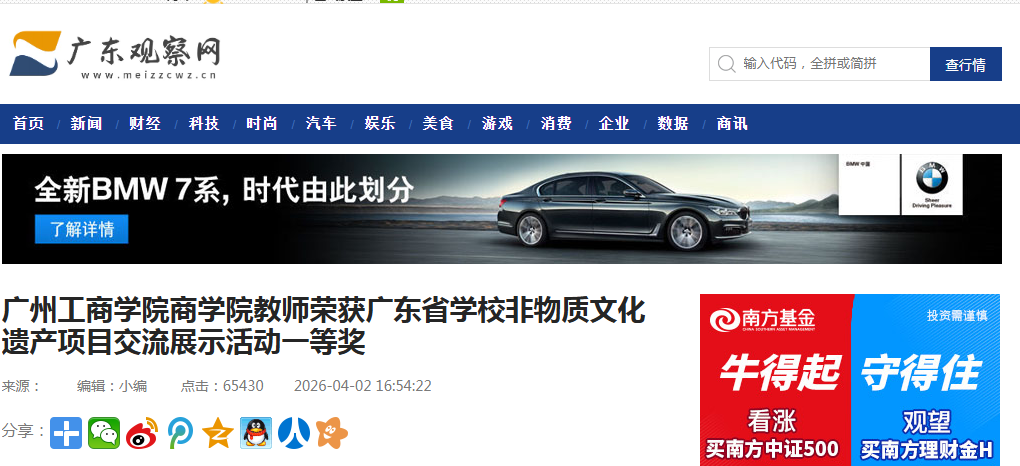Click the 广东观察网 site logo
This screenshot has height=466, width=1020.
(x=115, y=56)
